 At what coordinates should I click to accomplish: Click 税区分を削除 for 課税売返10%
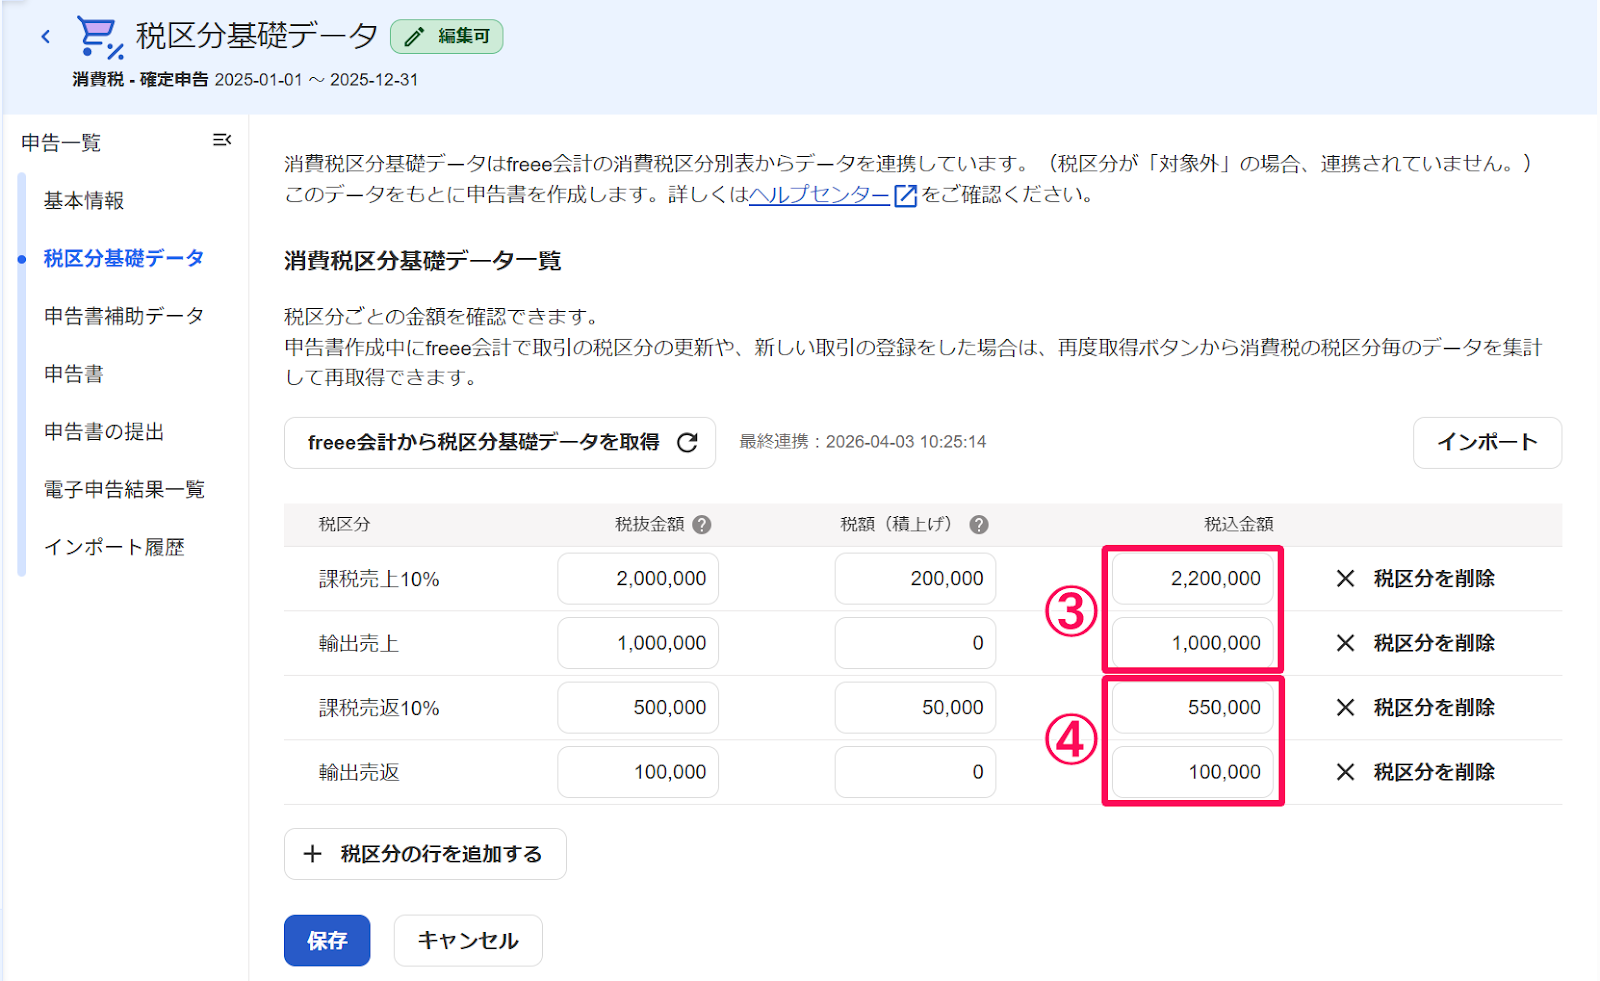[1434, 707]
